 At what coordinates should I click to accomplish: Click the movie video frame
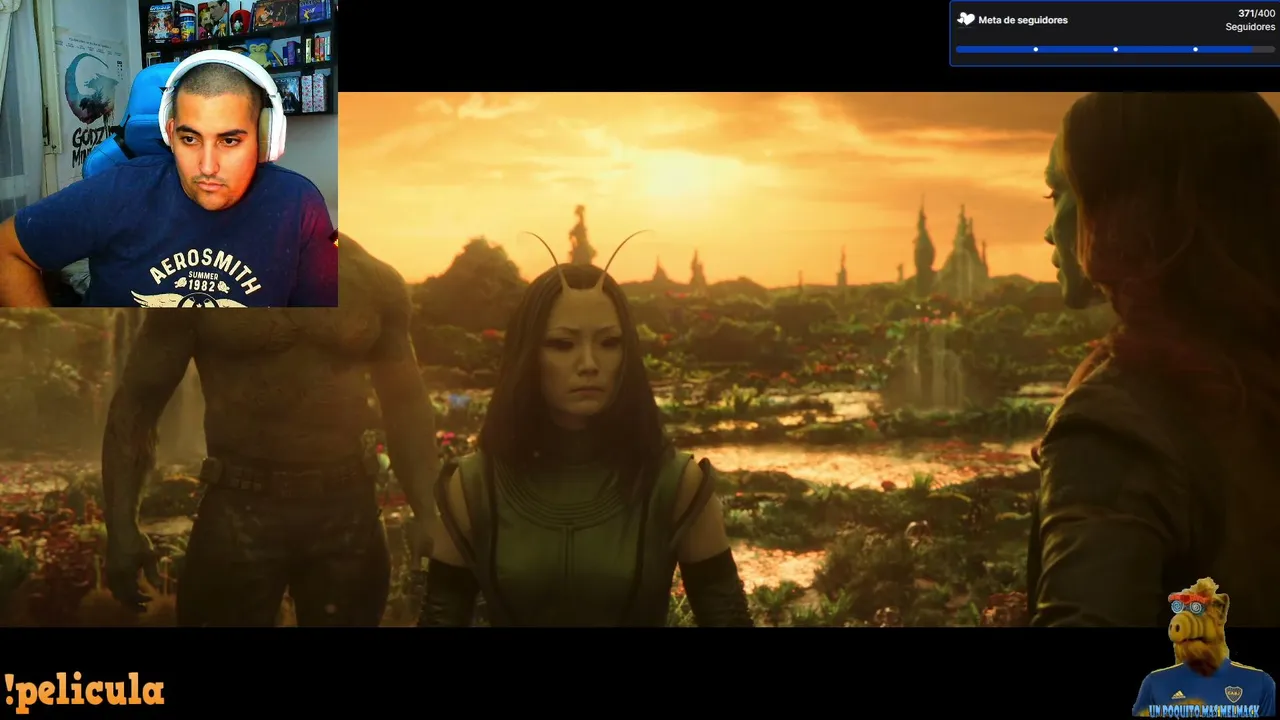point(640,360)
